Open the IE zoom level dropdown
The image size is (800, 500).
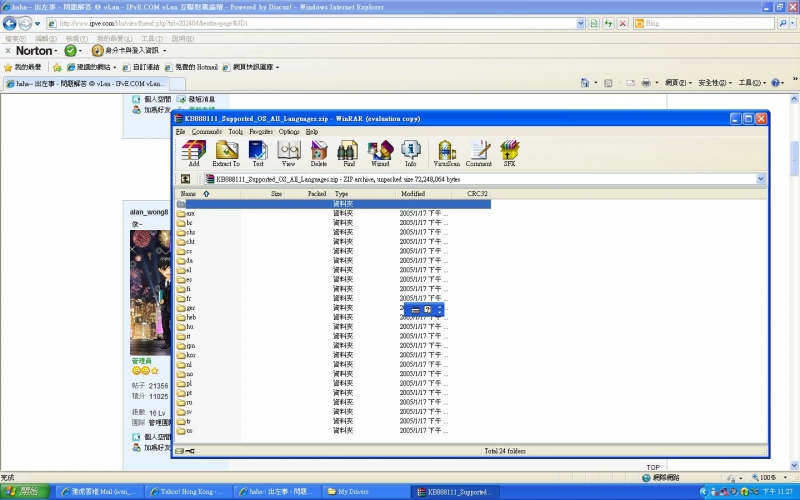click(780, 478)
